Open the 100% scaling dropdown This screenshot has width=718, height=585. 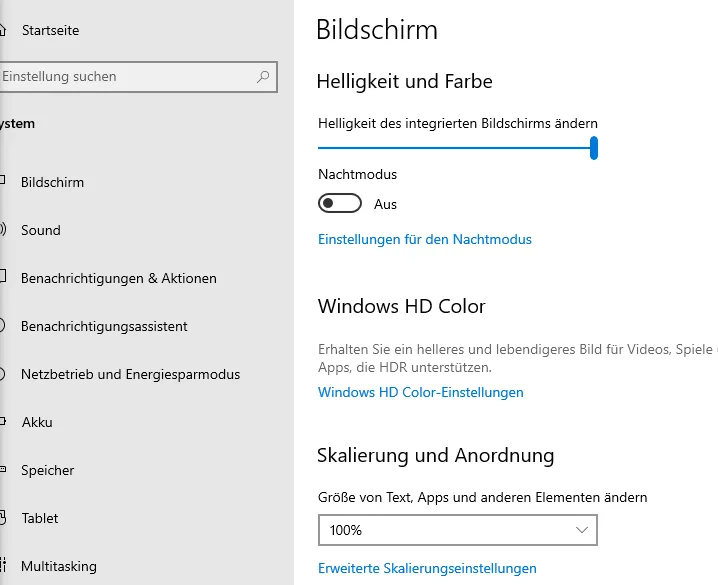coord(457,530)
